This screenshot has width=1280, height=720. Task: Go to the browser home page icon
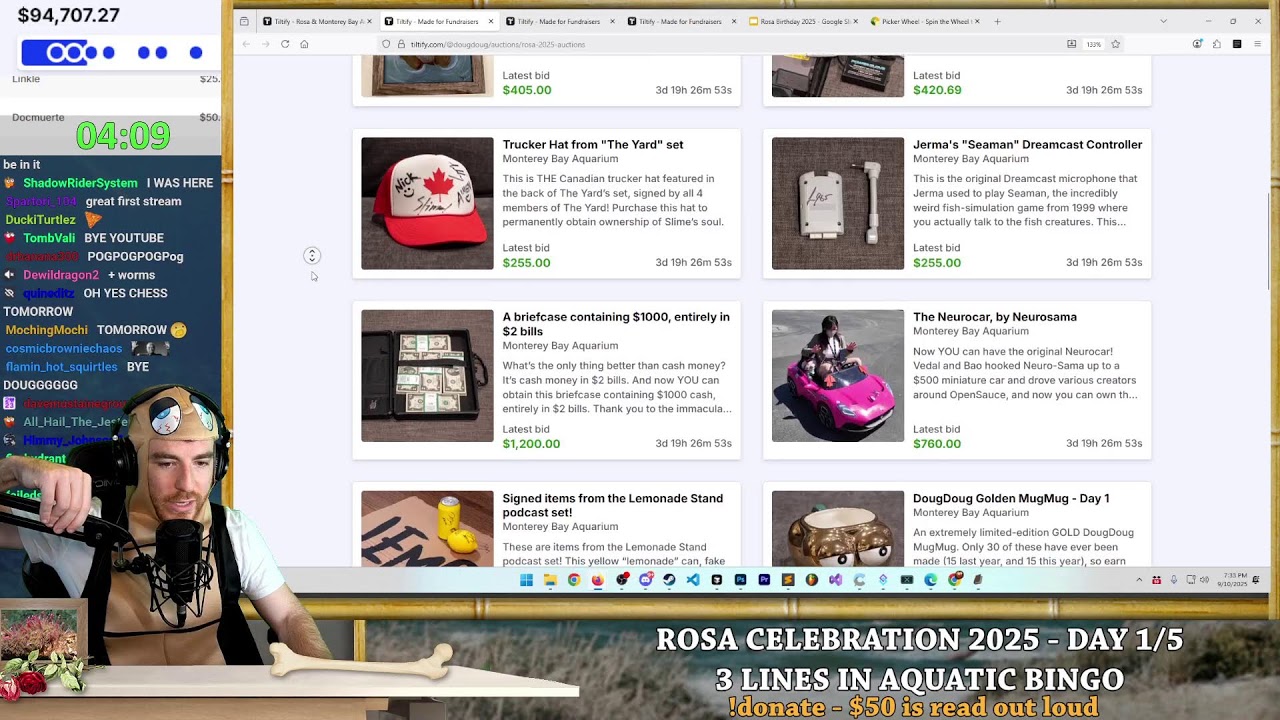click(304, 44)
